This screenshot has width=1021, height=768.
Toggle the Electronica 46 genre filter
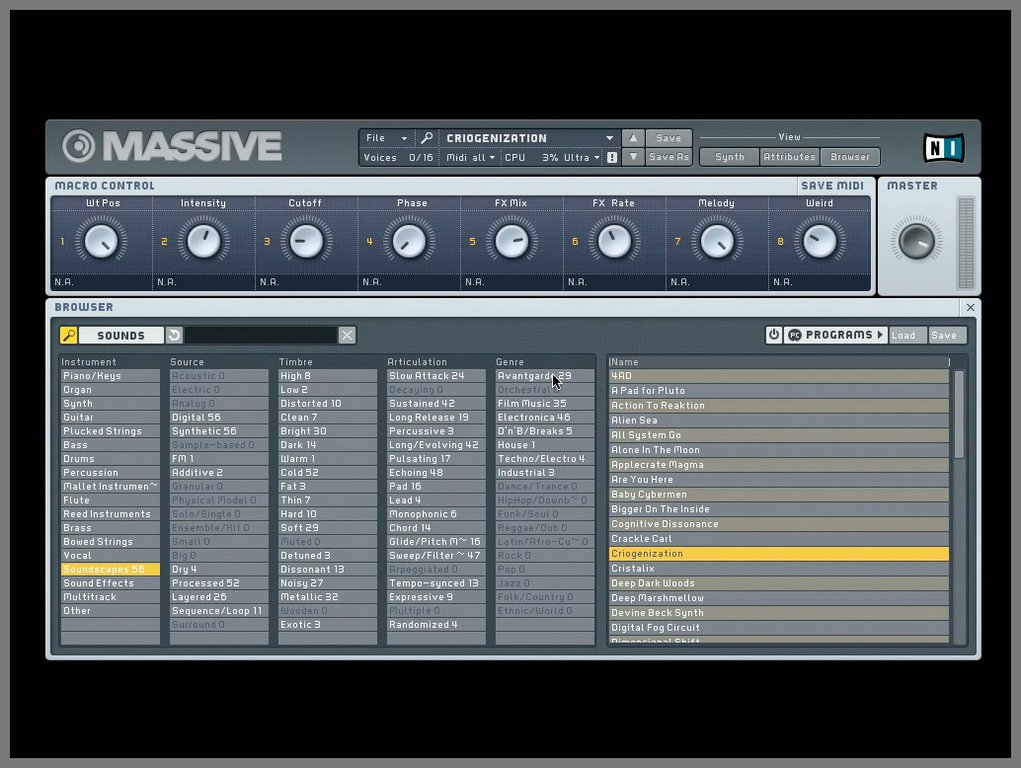pyautogui.click(x=545, y=418)
